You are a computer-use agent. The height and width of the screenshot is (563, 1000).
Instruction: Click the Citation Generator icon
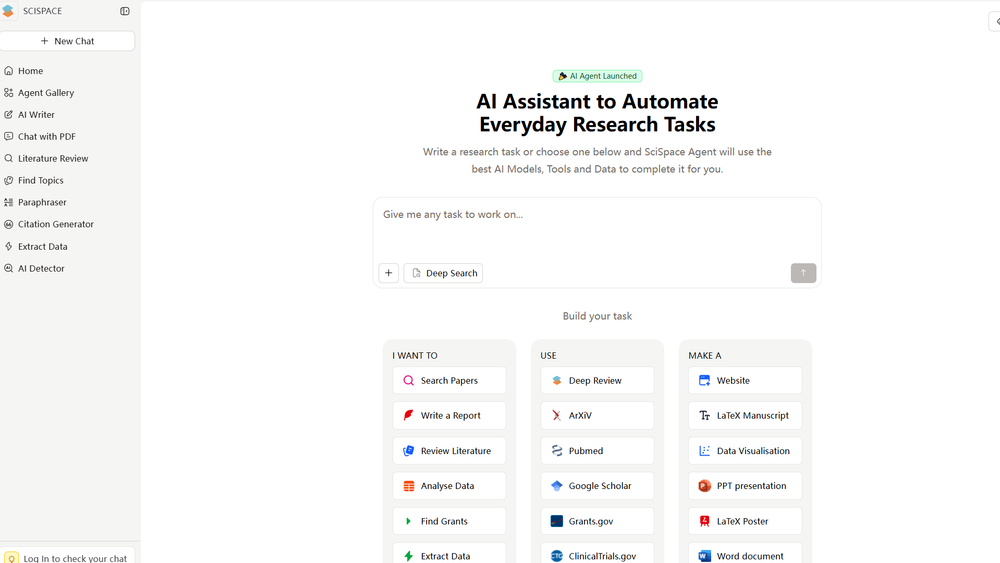(8, 224)
